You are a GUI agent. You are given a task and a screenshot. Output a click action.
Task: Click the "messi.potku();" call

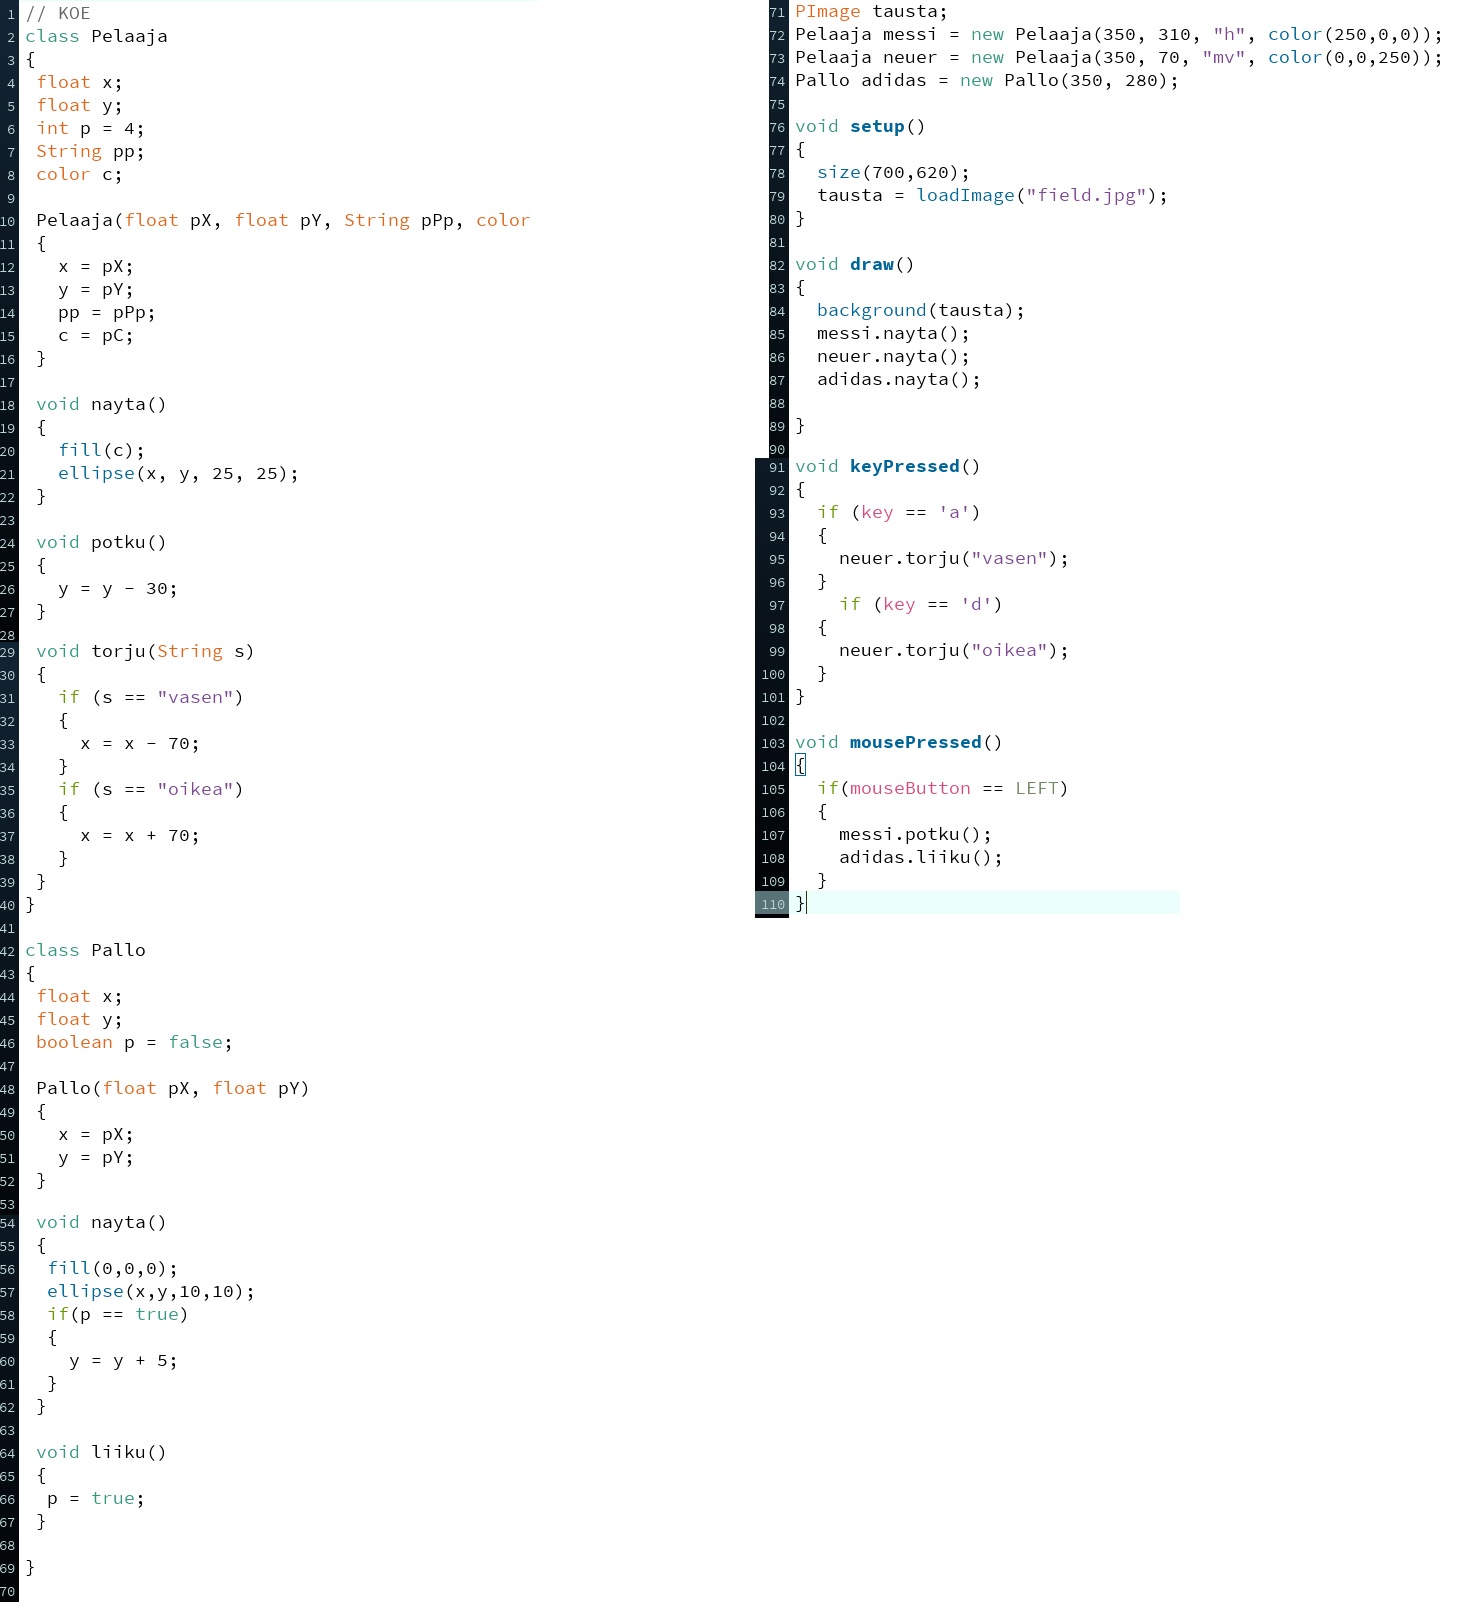pos(915,834)
